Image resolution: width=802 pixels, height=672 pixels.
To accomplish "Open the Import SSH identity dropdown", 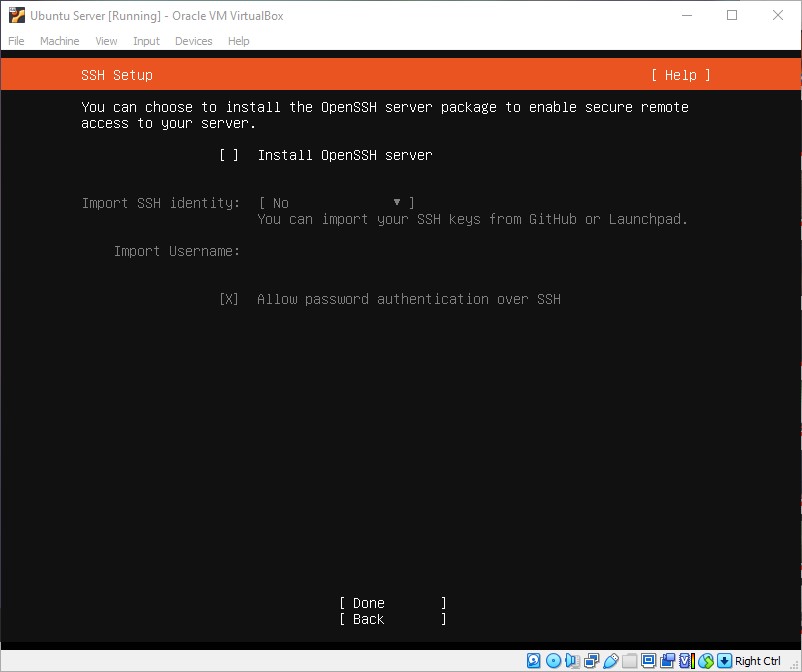I will [336, 203].
